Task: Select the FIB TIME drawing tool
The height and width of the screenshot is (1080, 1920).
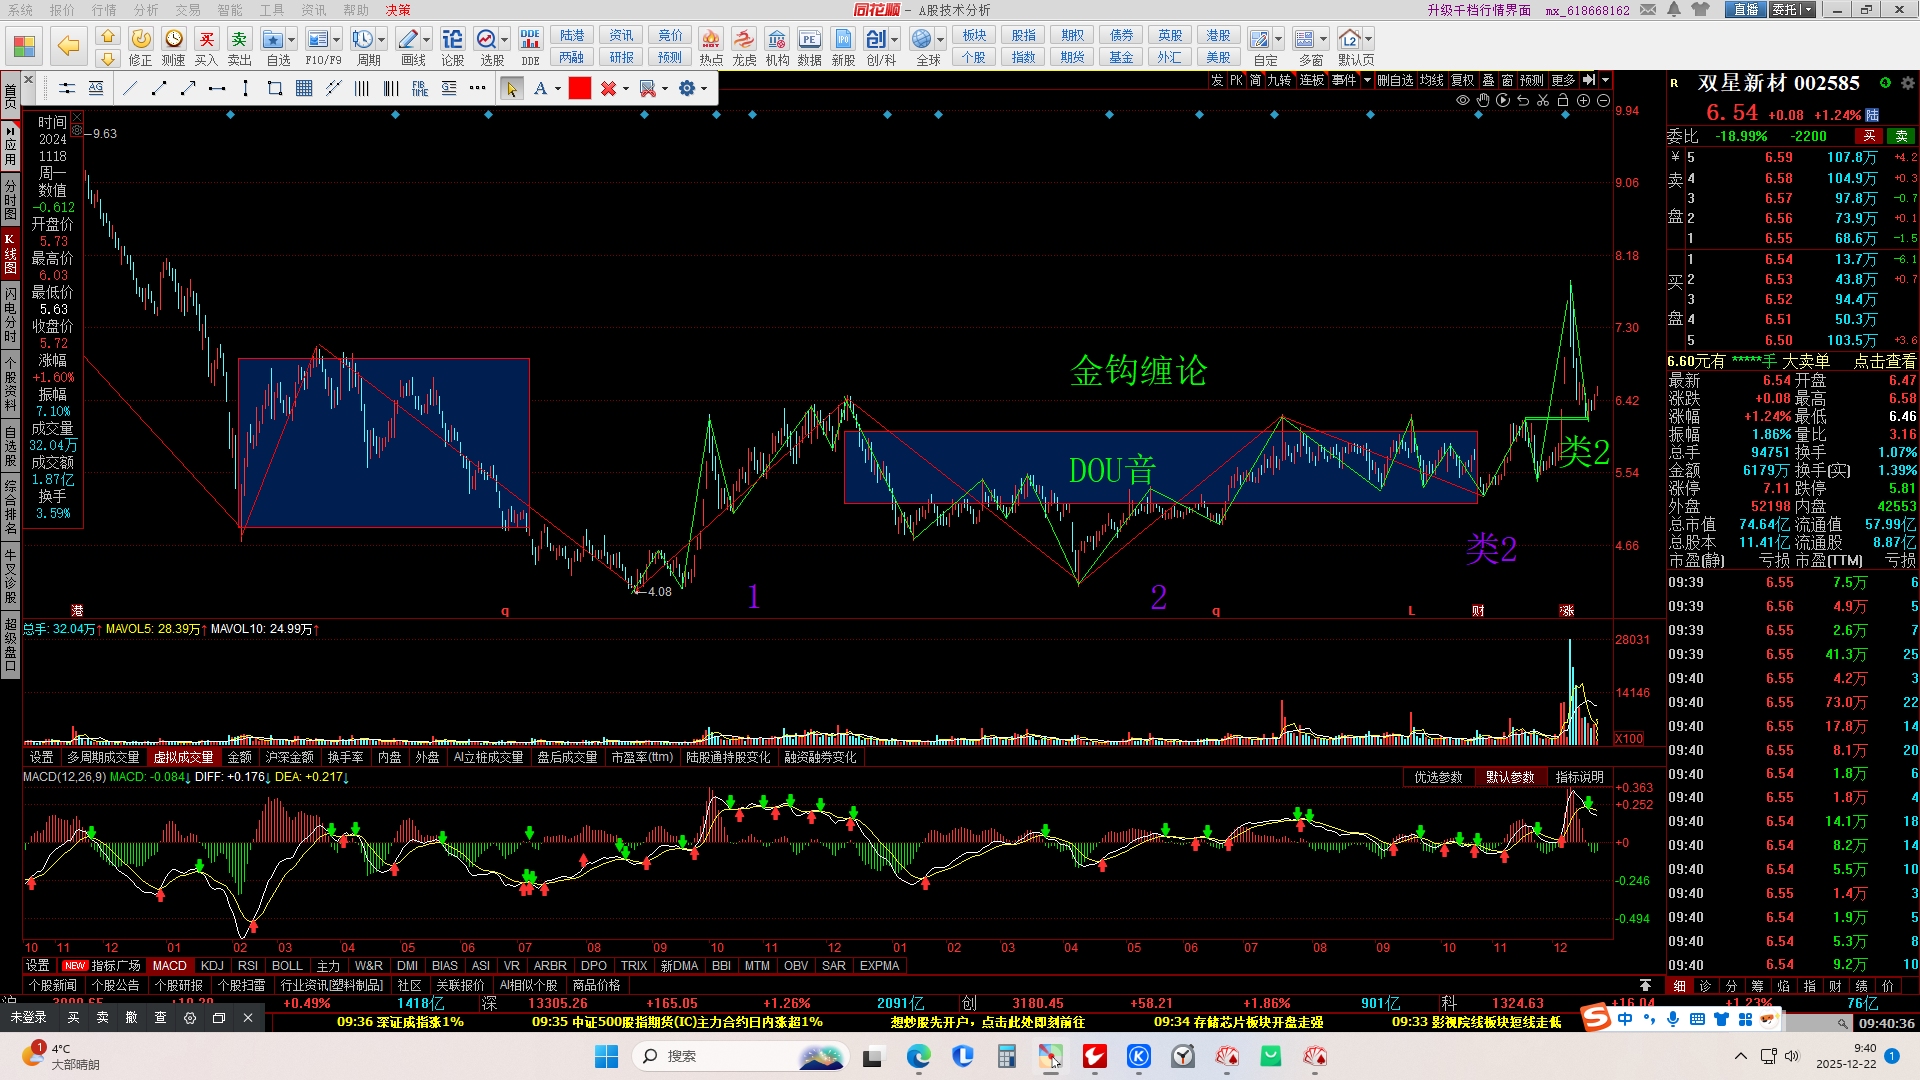Action: pyautogui.click(x=419, y=89)
